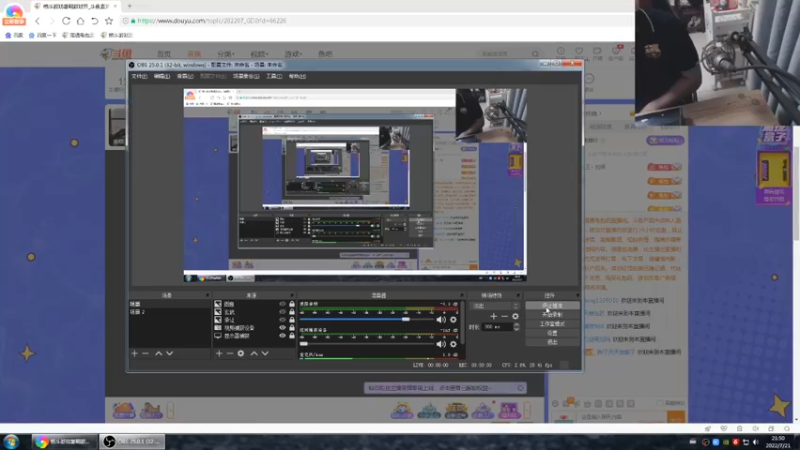Open the OBS 场景集合 menu
Image resolution: width=800 pixels, height=450 pixels.
coord(246,77)
